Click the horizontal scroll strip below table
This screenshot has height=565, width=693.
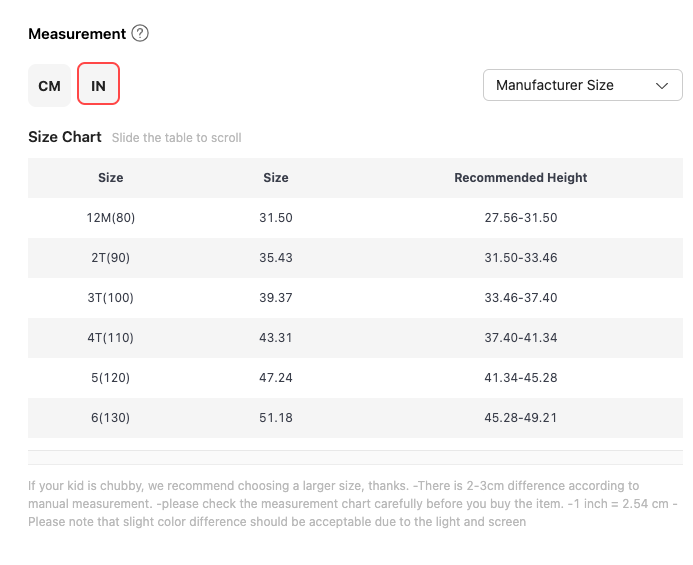coord(355,457)
